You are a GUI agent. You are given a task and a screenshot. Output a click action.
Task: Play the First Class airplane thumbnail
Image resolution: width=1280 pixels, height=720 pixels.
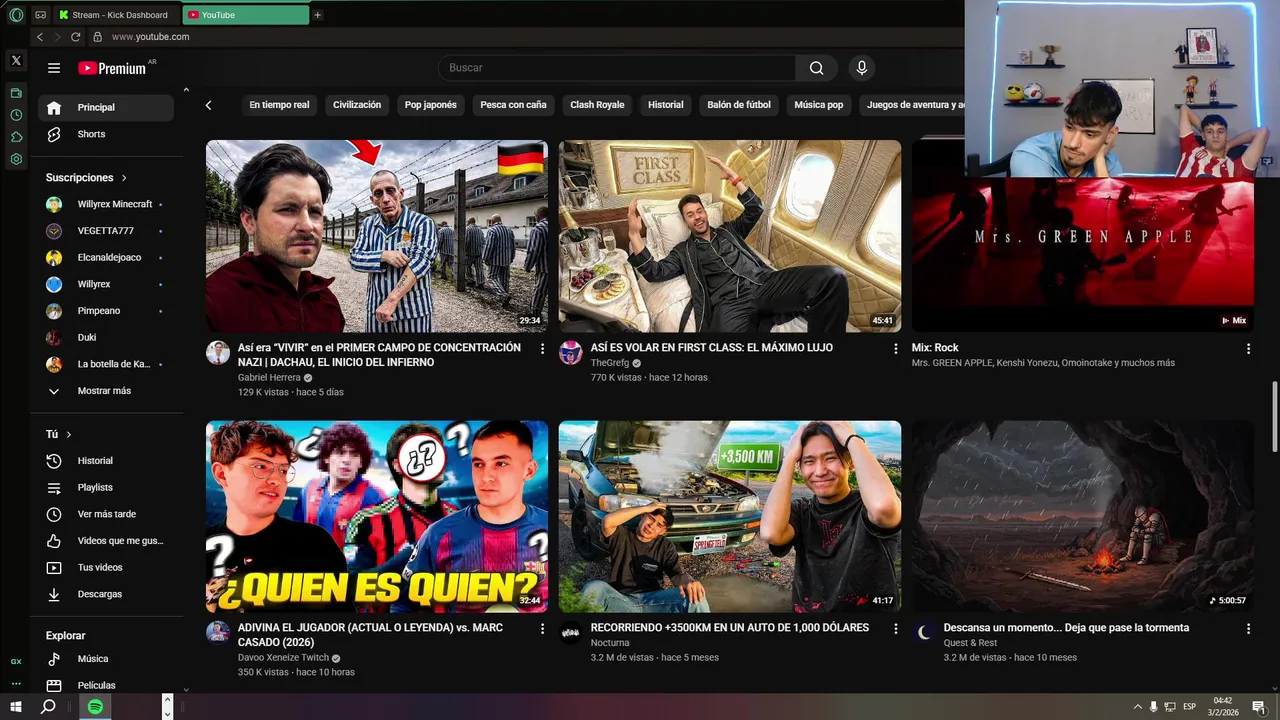pos(730,236)
